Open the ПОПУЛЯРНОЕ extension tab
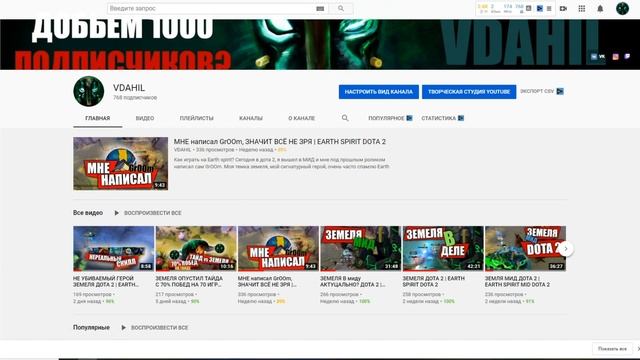 390,118
